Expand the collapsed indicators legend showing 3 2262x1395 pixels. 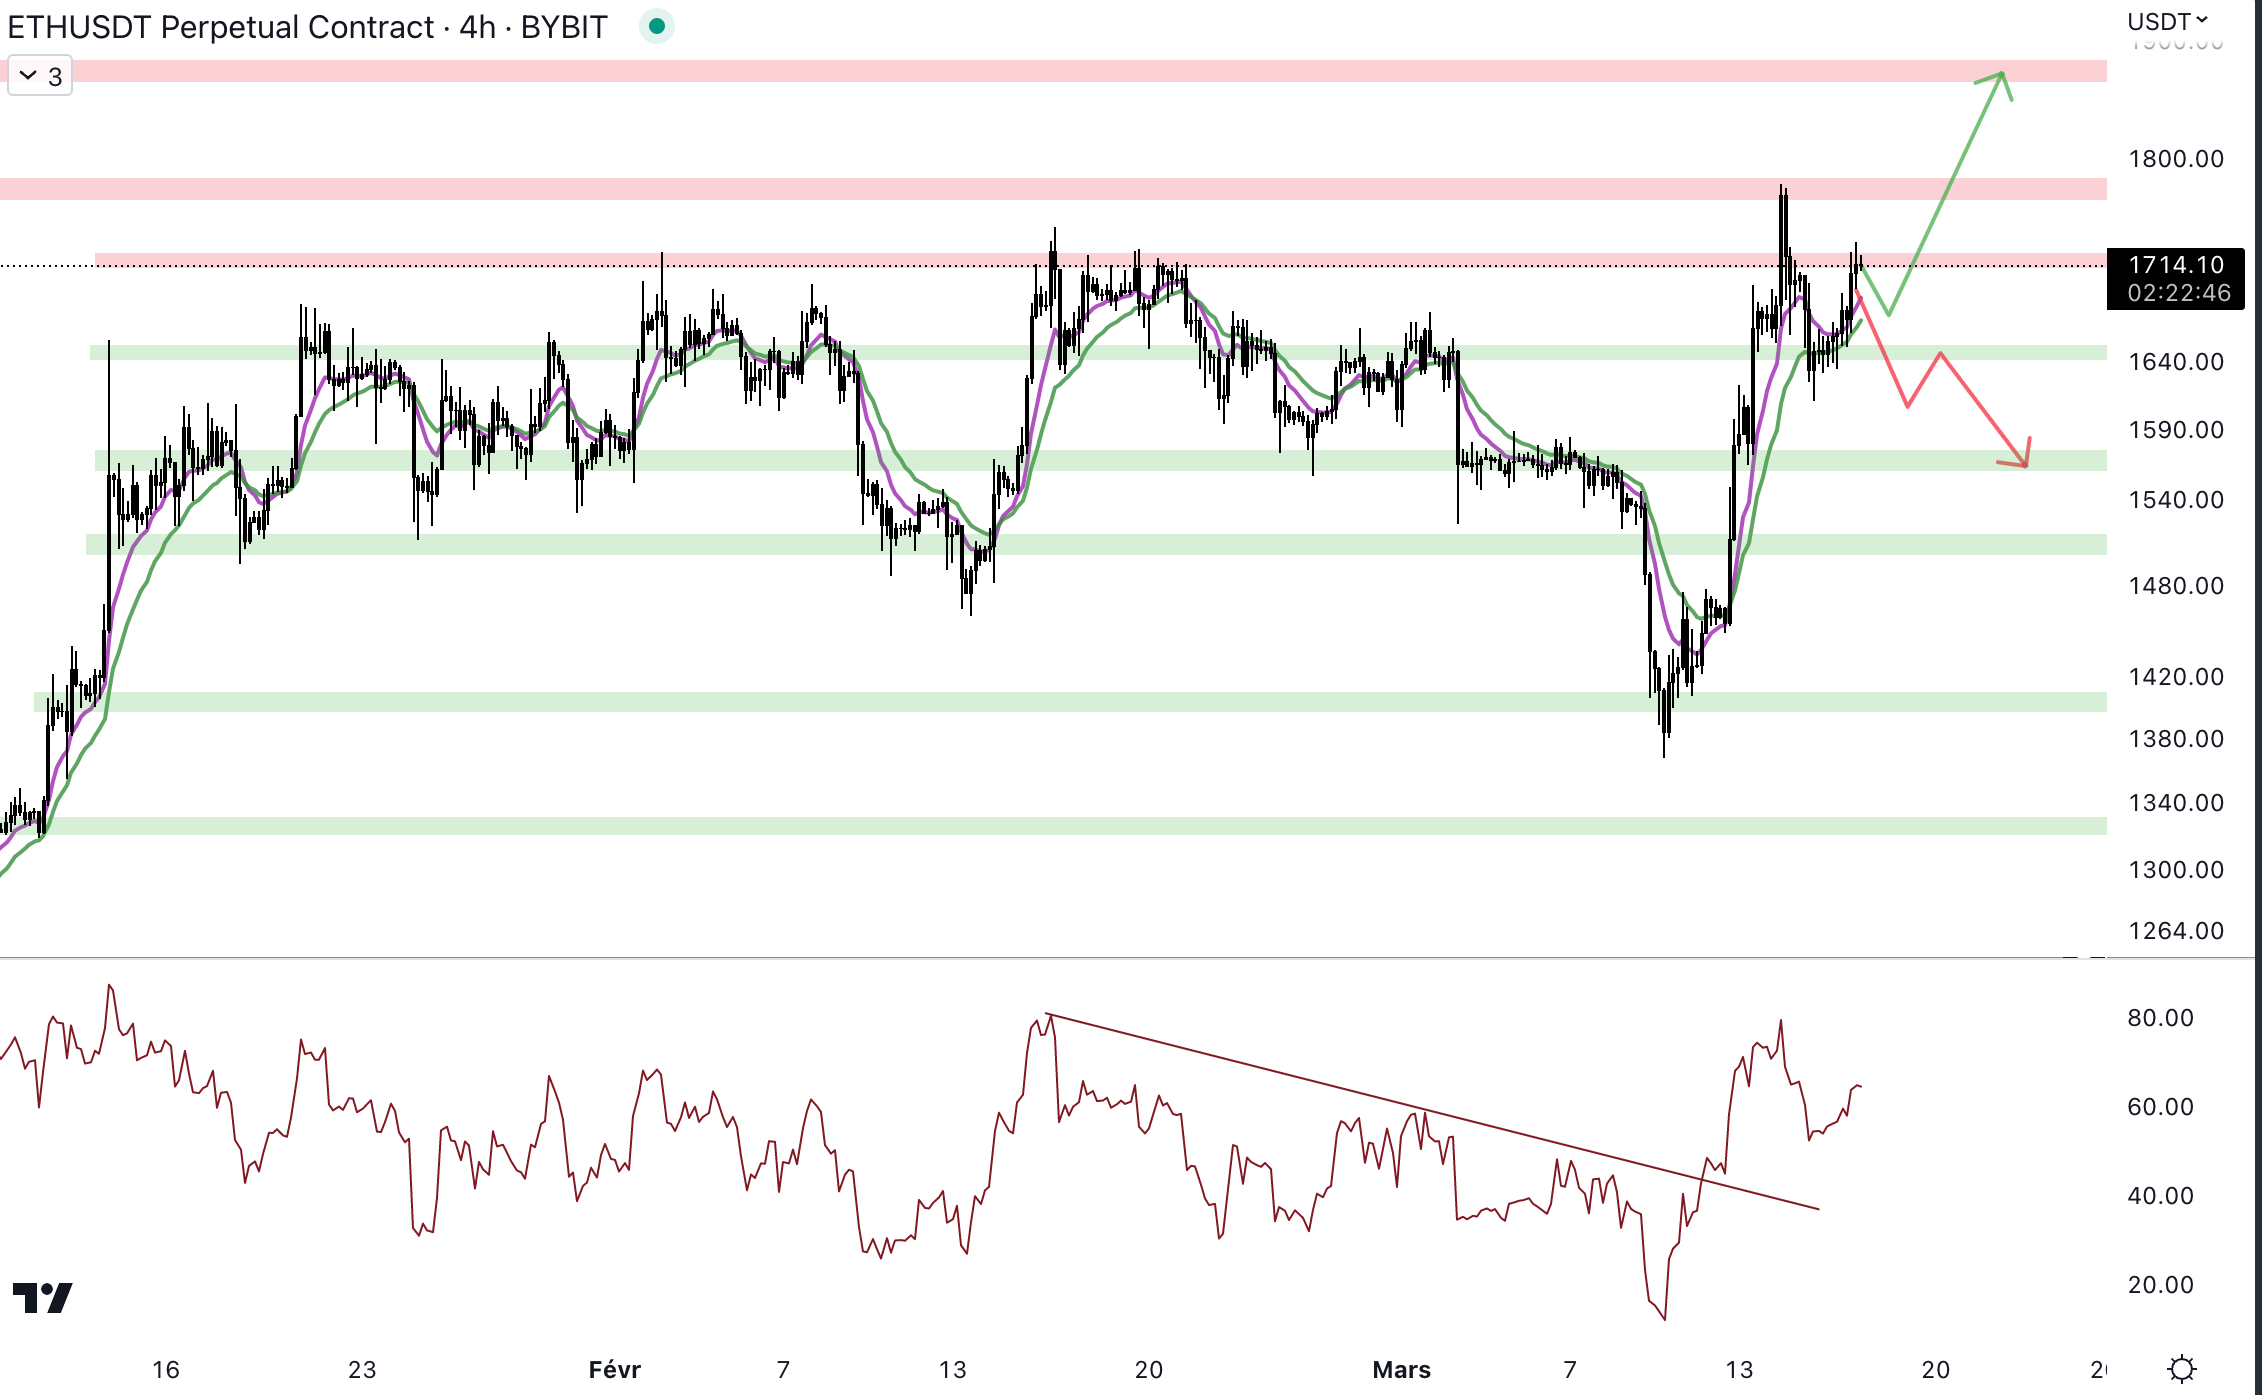[40, 76]
